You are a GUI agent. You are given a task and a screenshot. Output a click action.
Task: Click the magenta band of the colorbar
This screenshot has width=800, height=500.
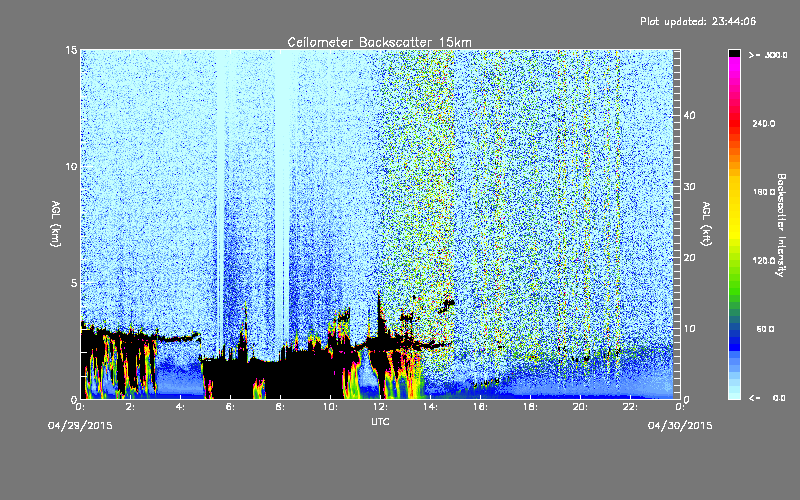734,66
